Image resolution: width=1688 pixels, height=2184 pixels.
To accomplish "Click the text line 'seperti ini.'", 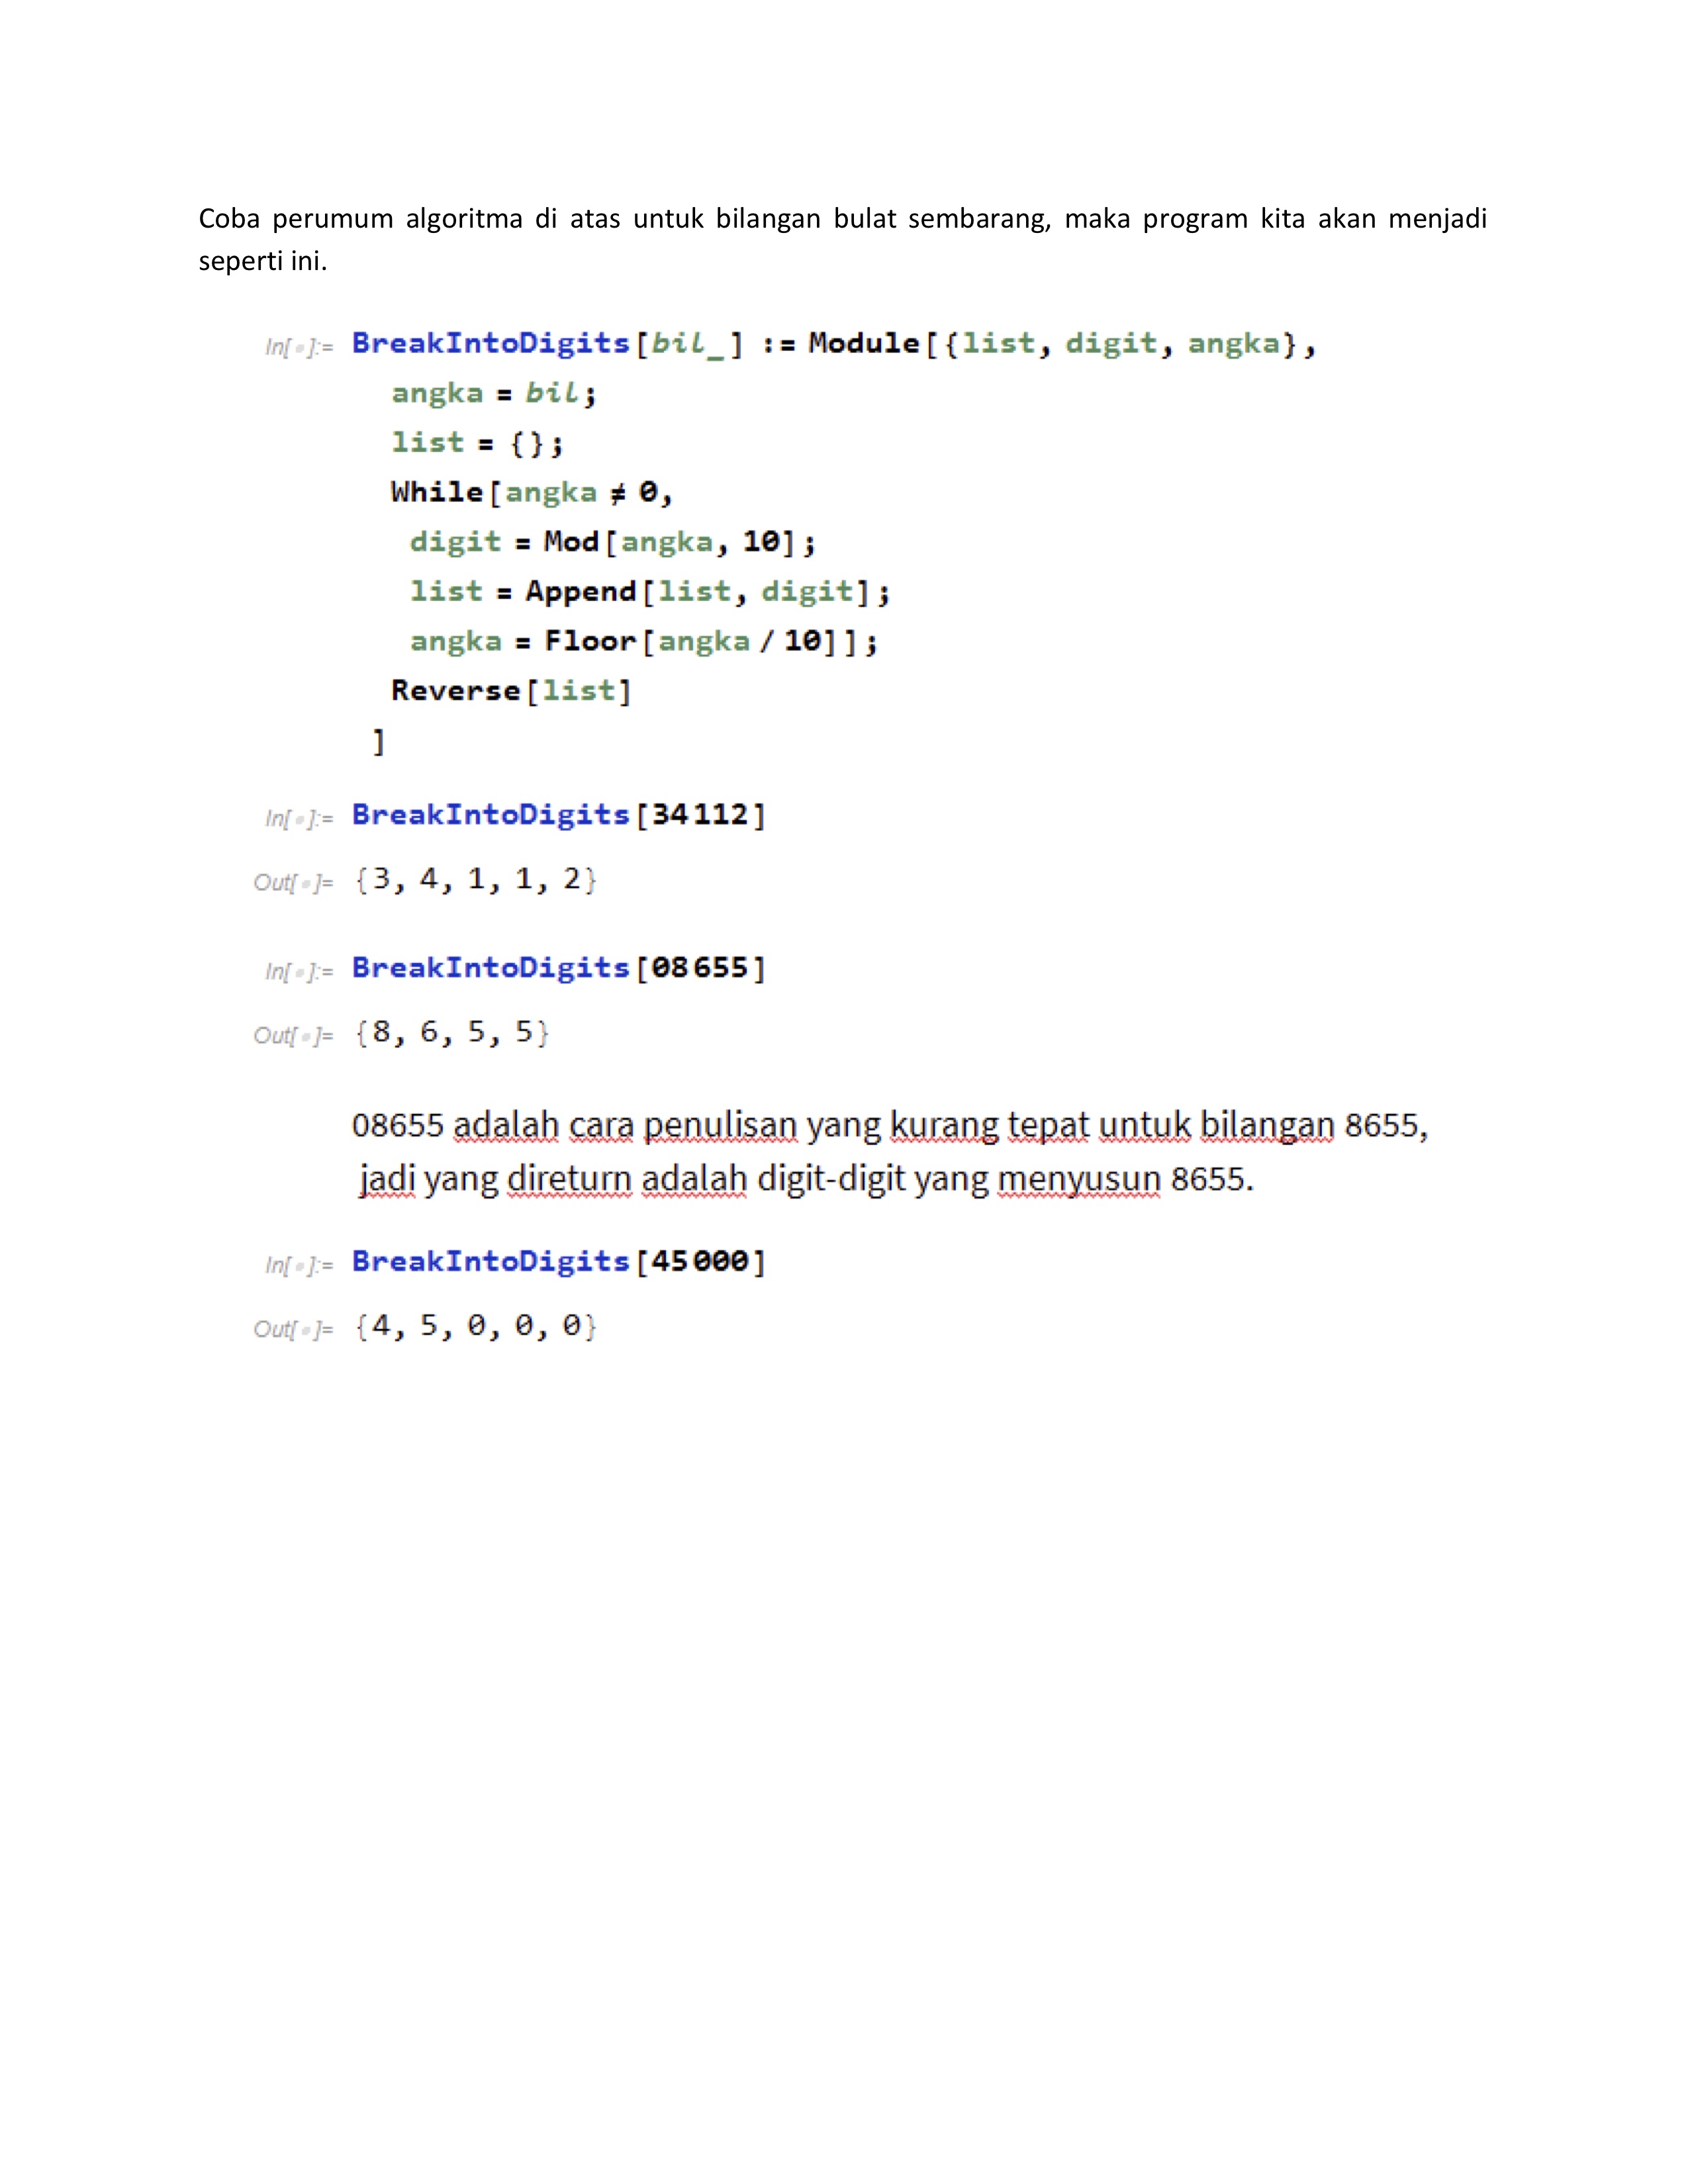I will 263,261.
